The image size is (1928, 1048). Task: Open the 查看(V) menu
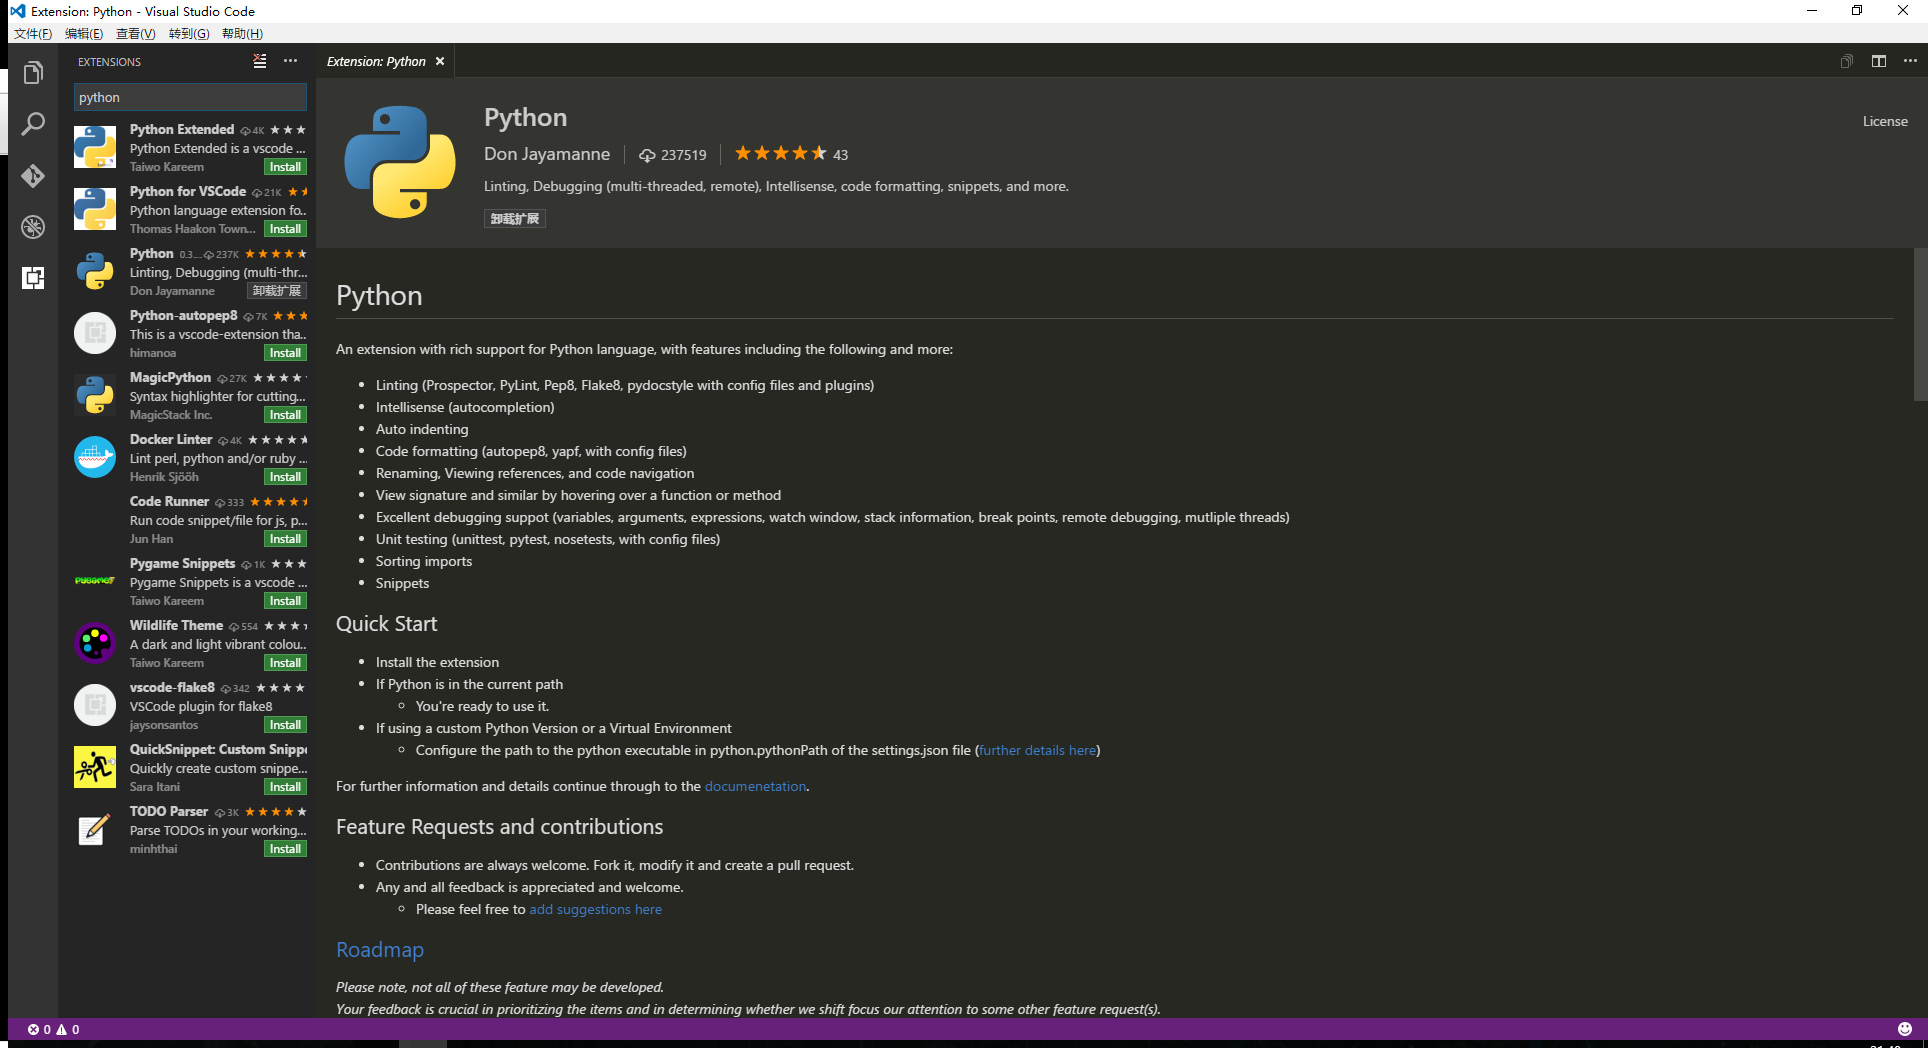click(137, 33)
